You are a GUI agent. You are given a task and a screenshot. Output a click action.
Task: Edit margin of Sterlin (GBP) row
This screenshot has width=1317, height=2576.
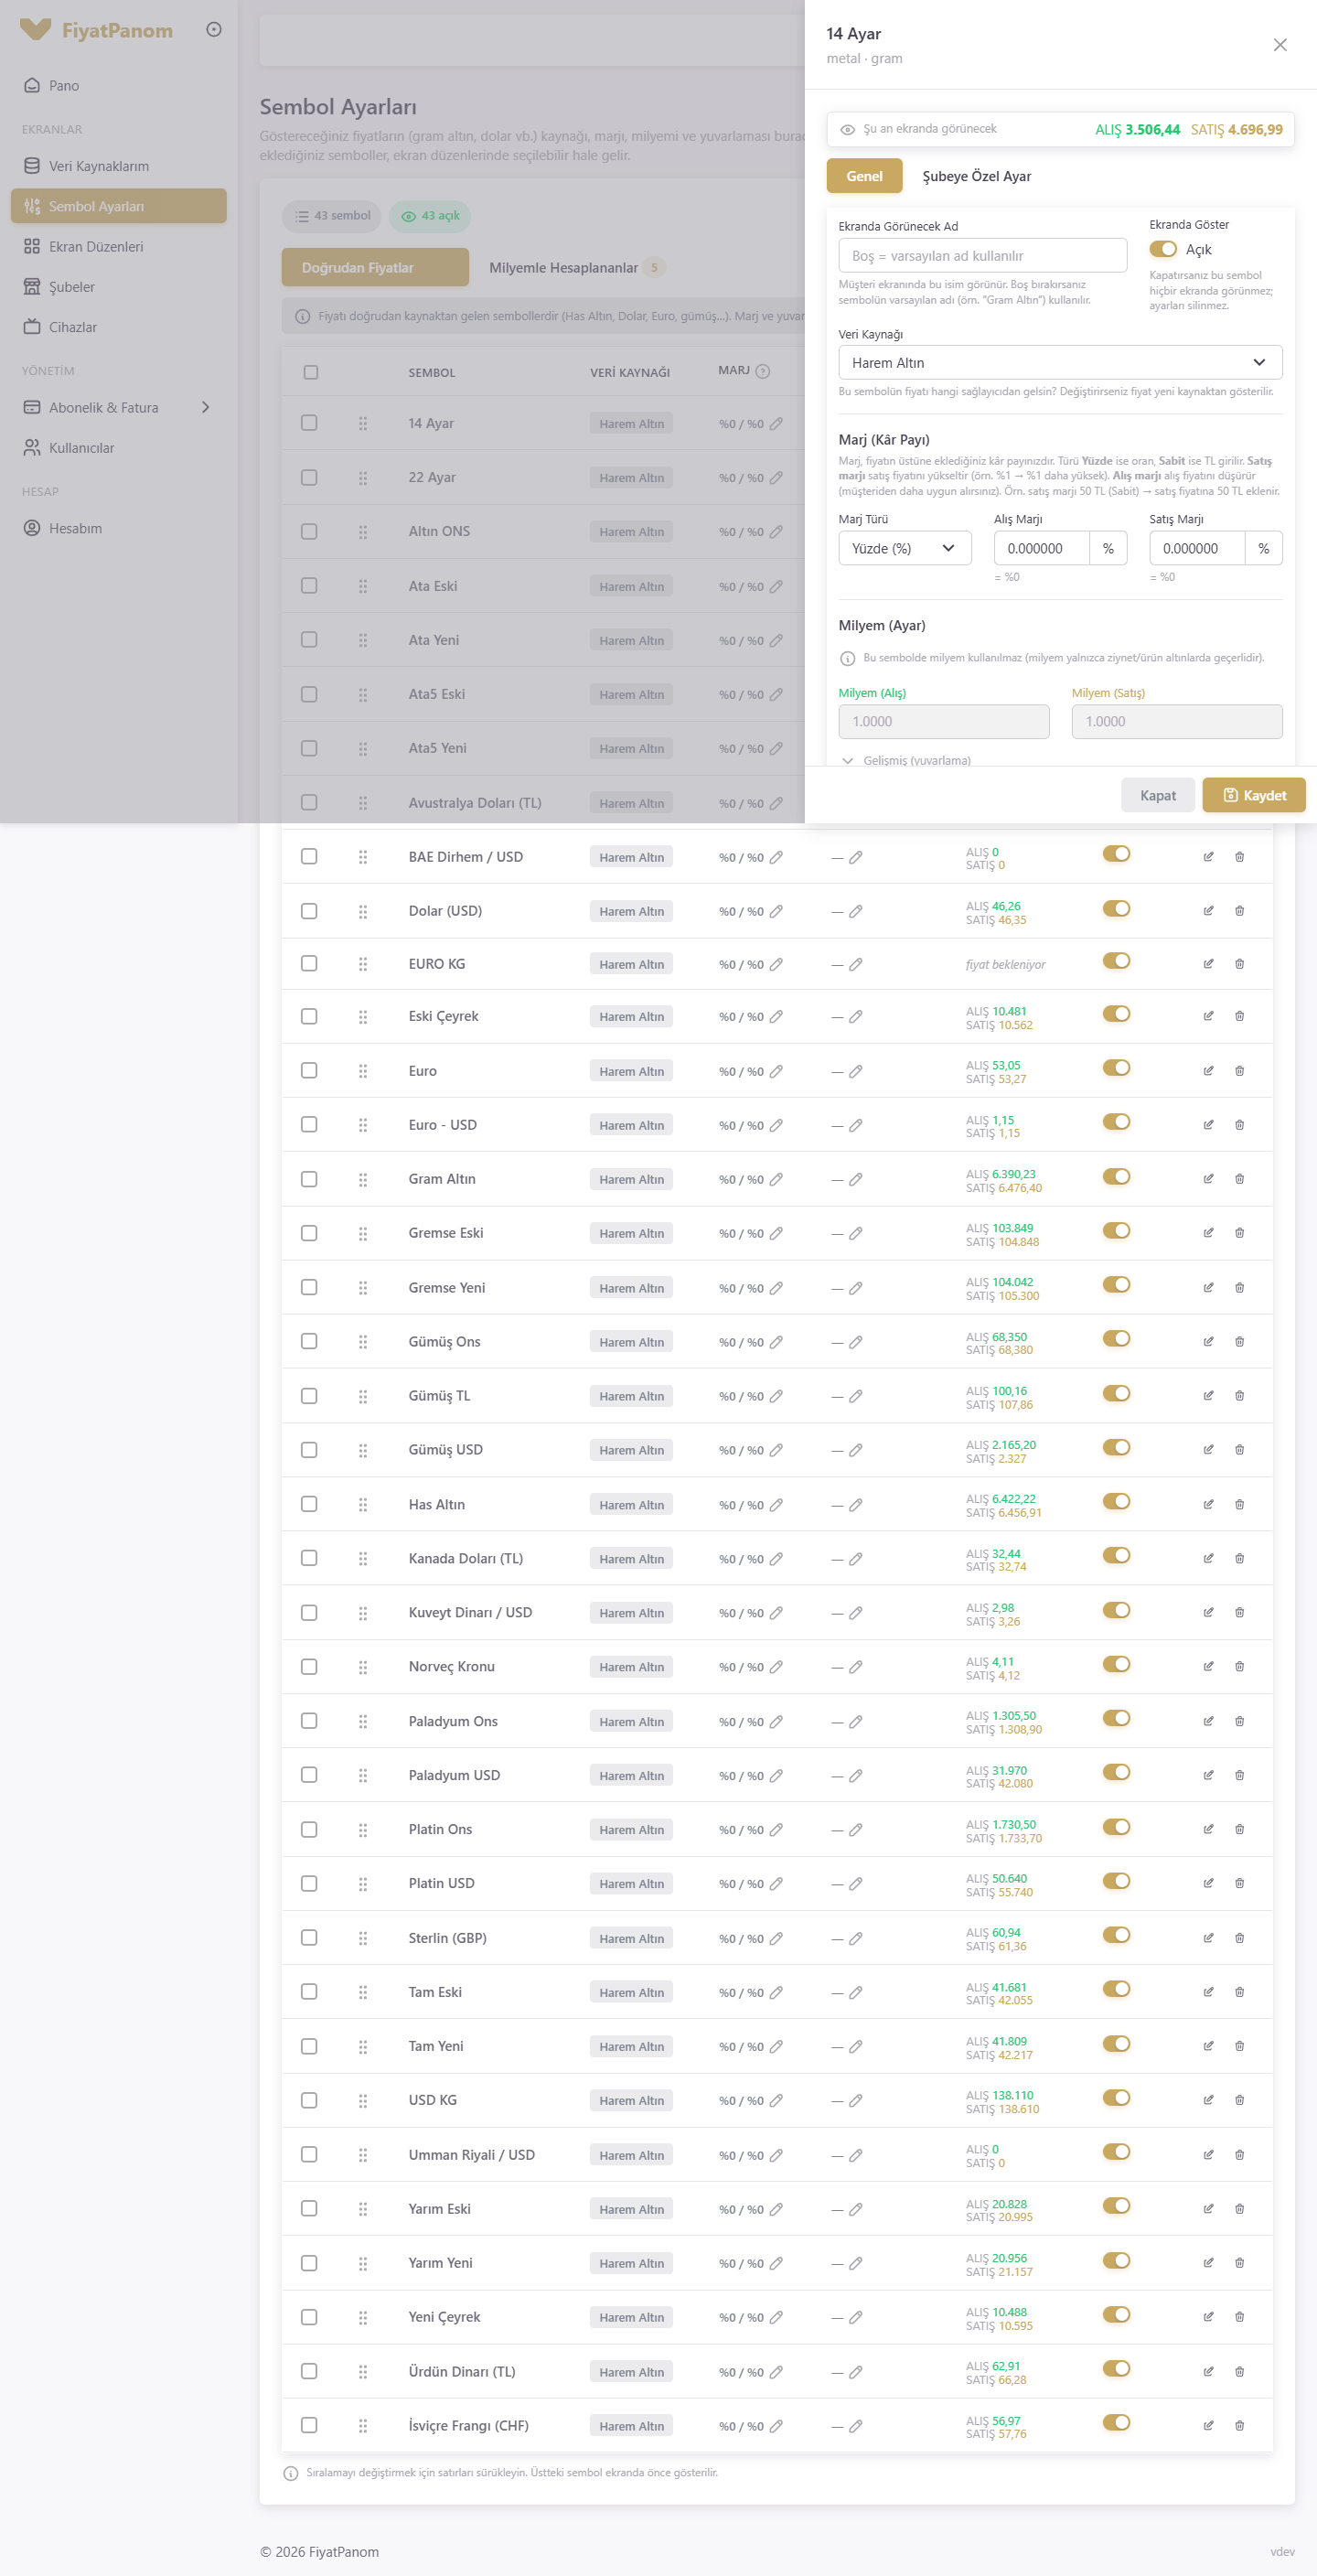coord(776,1938)
